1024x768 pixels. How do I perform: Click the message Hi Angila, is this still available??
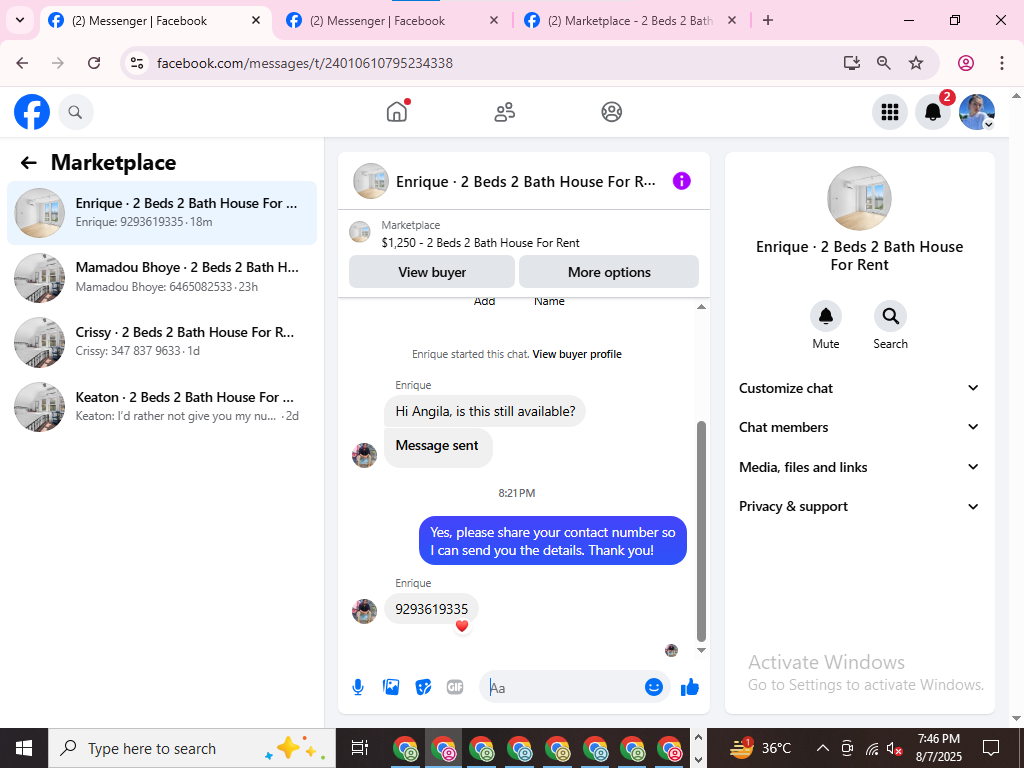(485, 411)
